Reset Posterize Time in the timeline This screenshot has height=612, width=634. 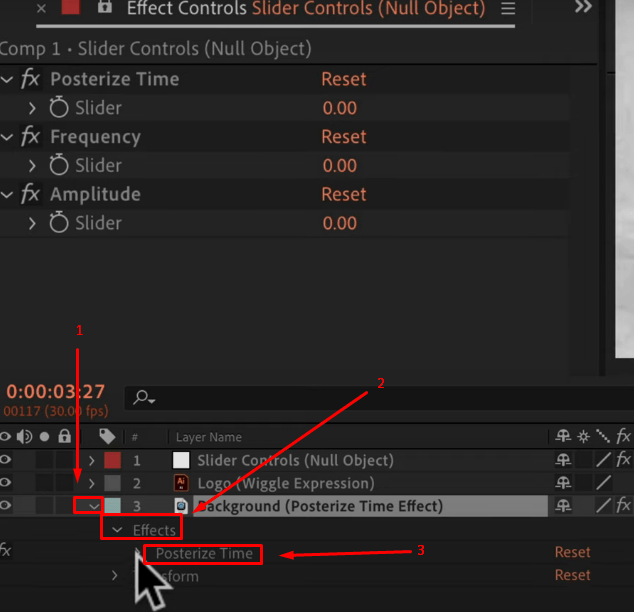[x=572, y=552]
